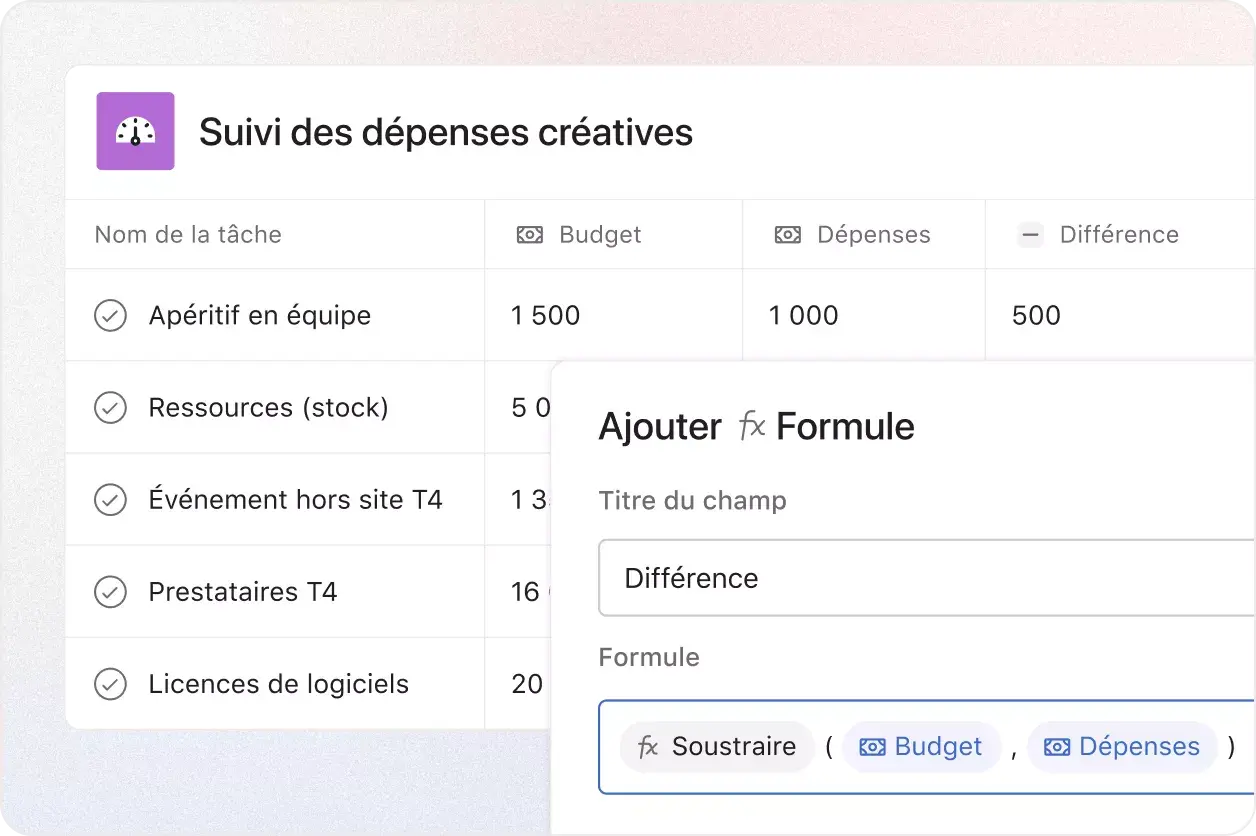Check off the Licences de logiciels task
This screenshot has height=836, width=1256.
click(x=111, y=684)
